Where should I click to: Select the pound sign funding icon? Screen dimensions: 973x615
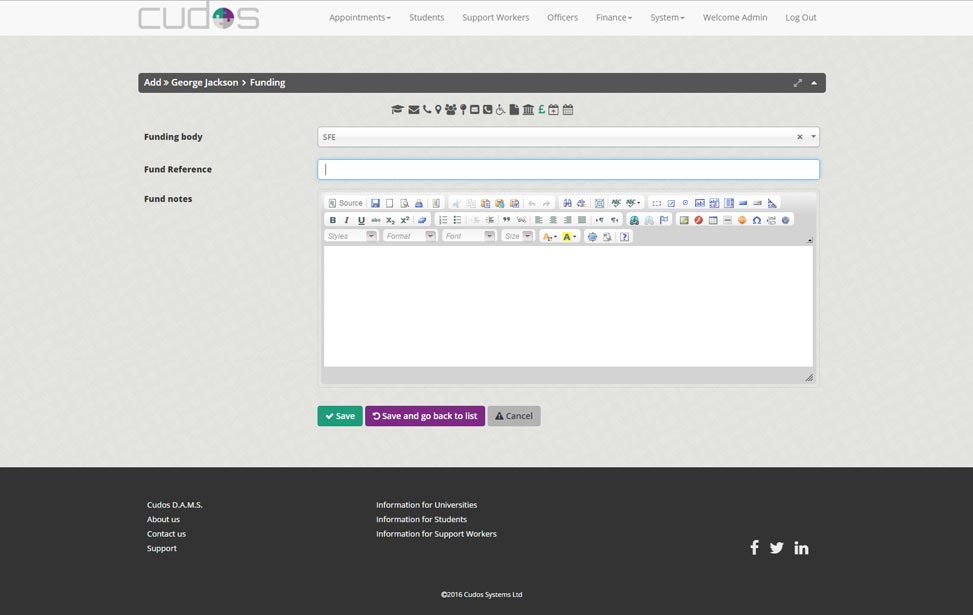[x=541, y=110]
